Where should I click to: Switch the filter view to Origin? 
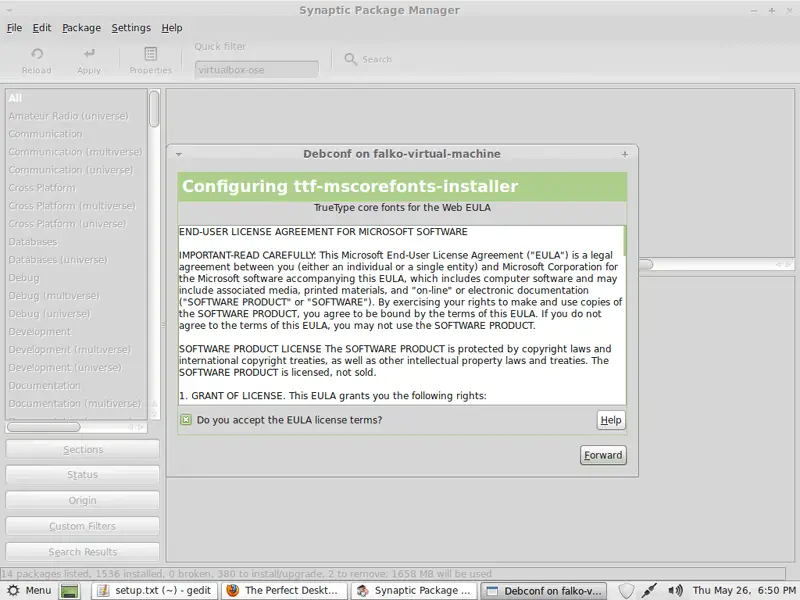(x=83, y=501)
